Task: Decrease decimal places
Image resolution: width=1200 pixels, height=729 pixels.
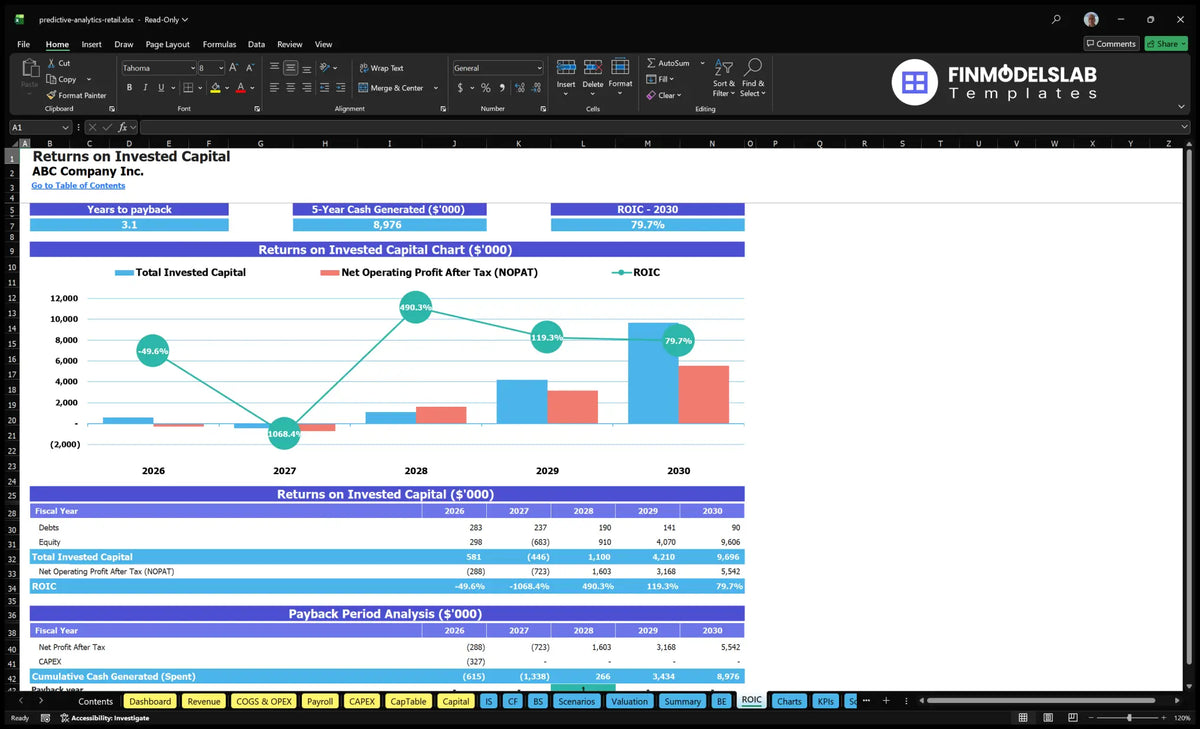Action: tap(535, 88)
